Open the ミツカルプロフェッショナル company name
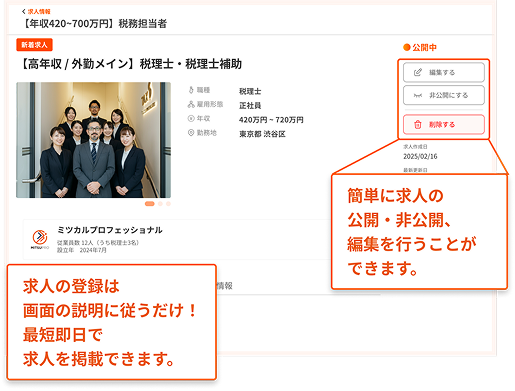Screen dimensions: 515x391 (x=110, y=230)
